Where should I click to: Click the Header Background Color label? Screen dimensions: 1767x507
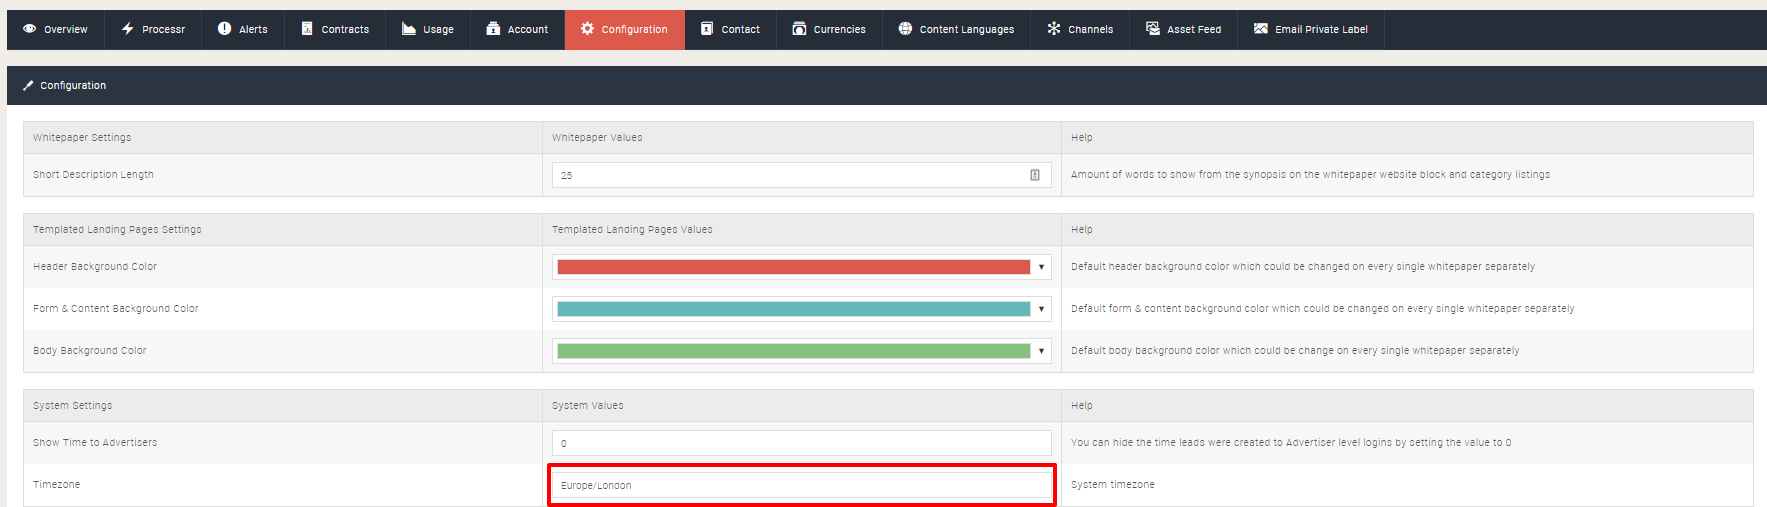click(95, 267)
